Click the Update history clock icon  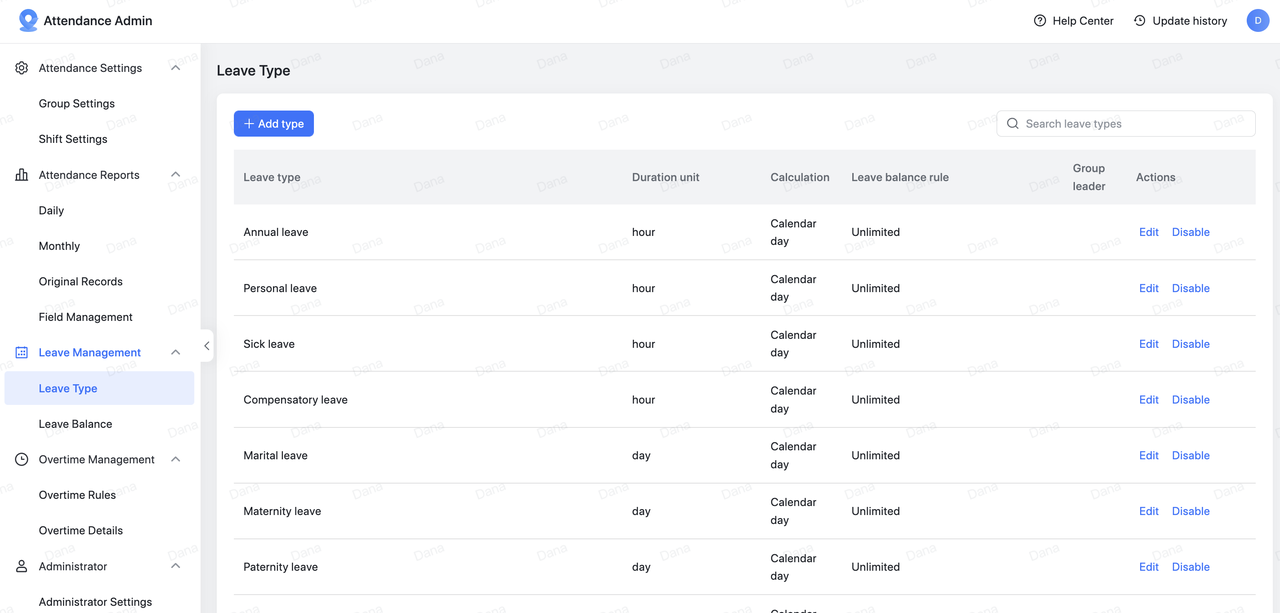tap(1140, 21)
